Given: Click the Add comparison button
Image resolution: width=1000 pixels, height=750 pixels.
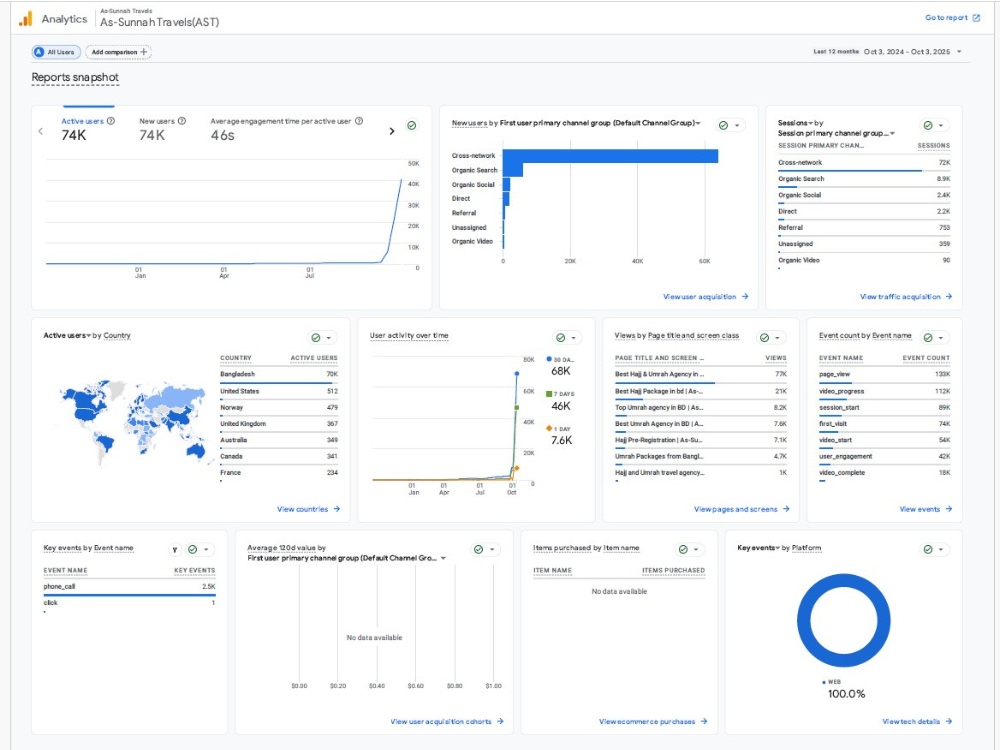Looking at the screenshot, I should point(119,52).
